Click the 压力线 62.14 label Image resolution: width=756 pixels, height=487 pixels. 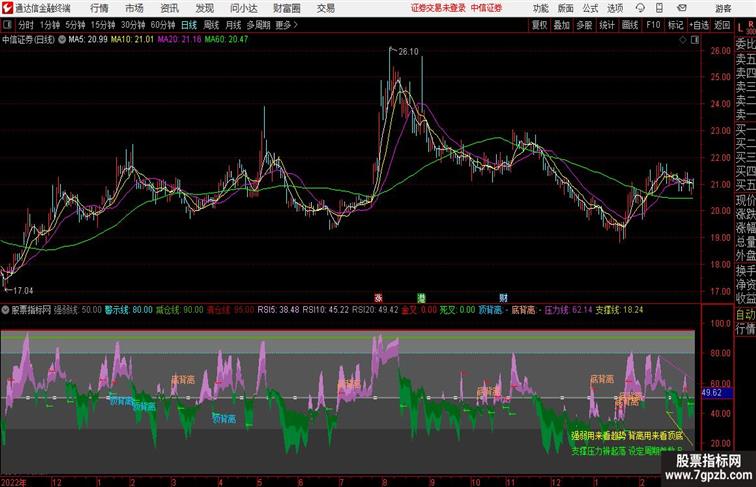click(568, 310)
